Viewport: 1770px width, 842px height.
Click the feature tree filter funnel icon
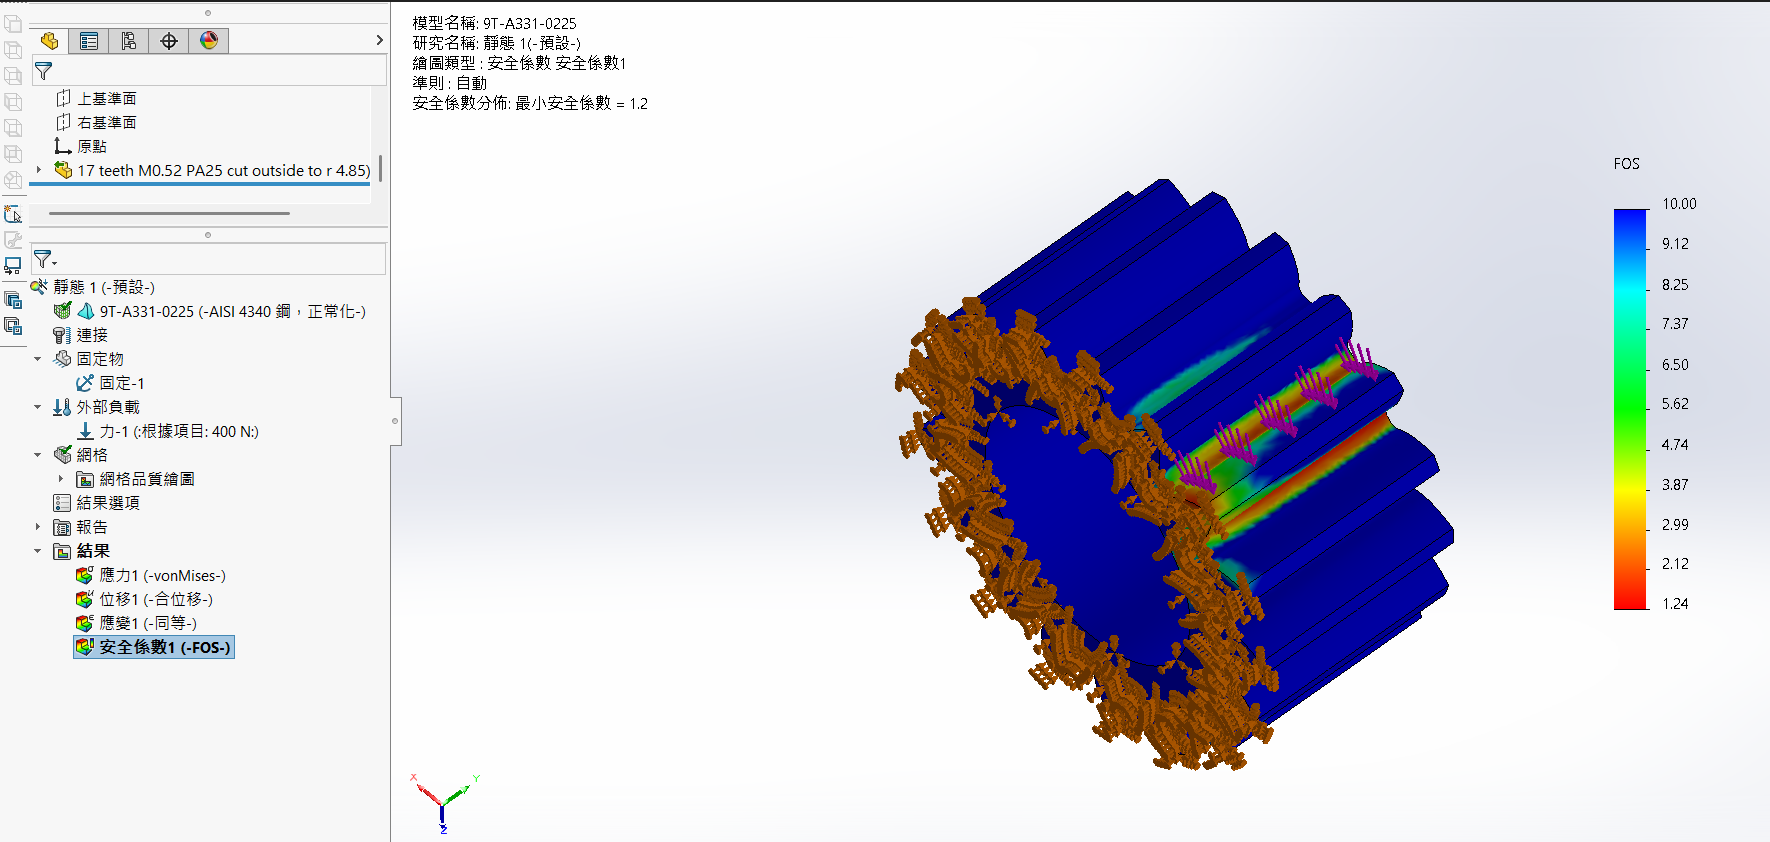[43, 71]
